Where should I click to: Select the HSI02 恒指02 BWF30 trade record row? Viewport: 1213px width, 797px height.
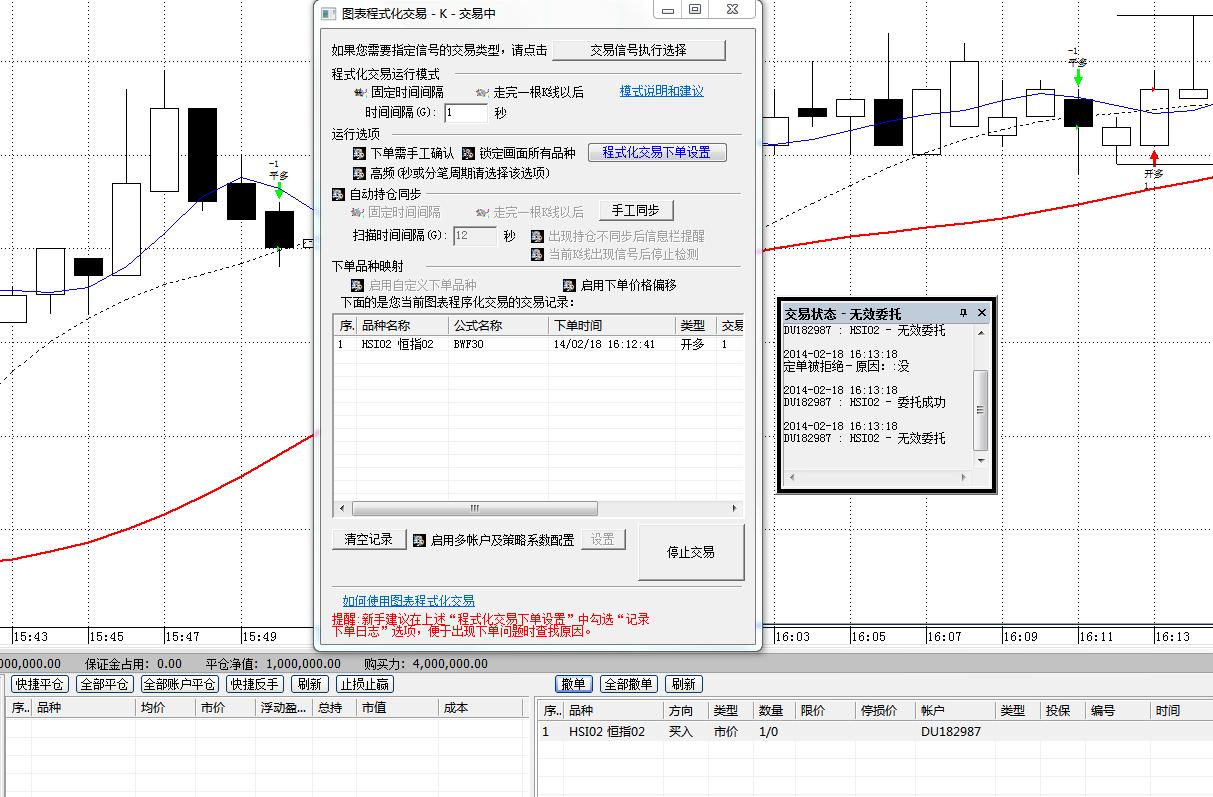(500, 344)
